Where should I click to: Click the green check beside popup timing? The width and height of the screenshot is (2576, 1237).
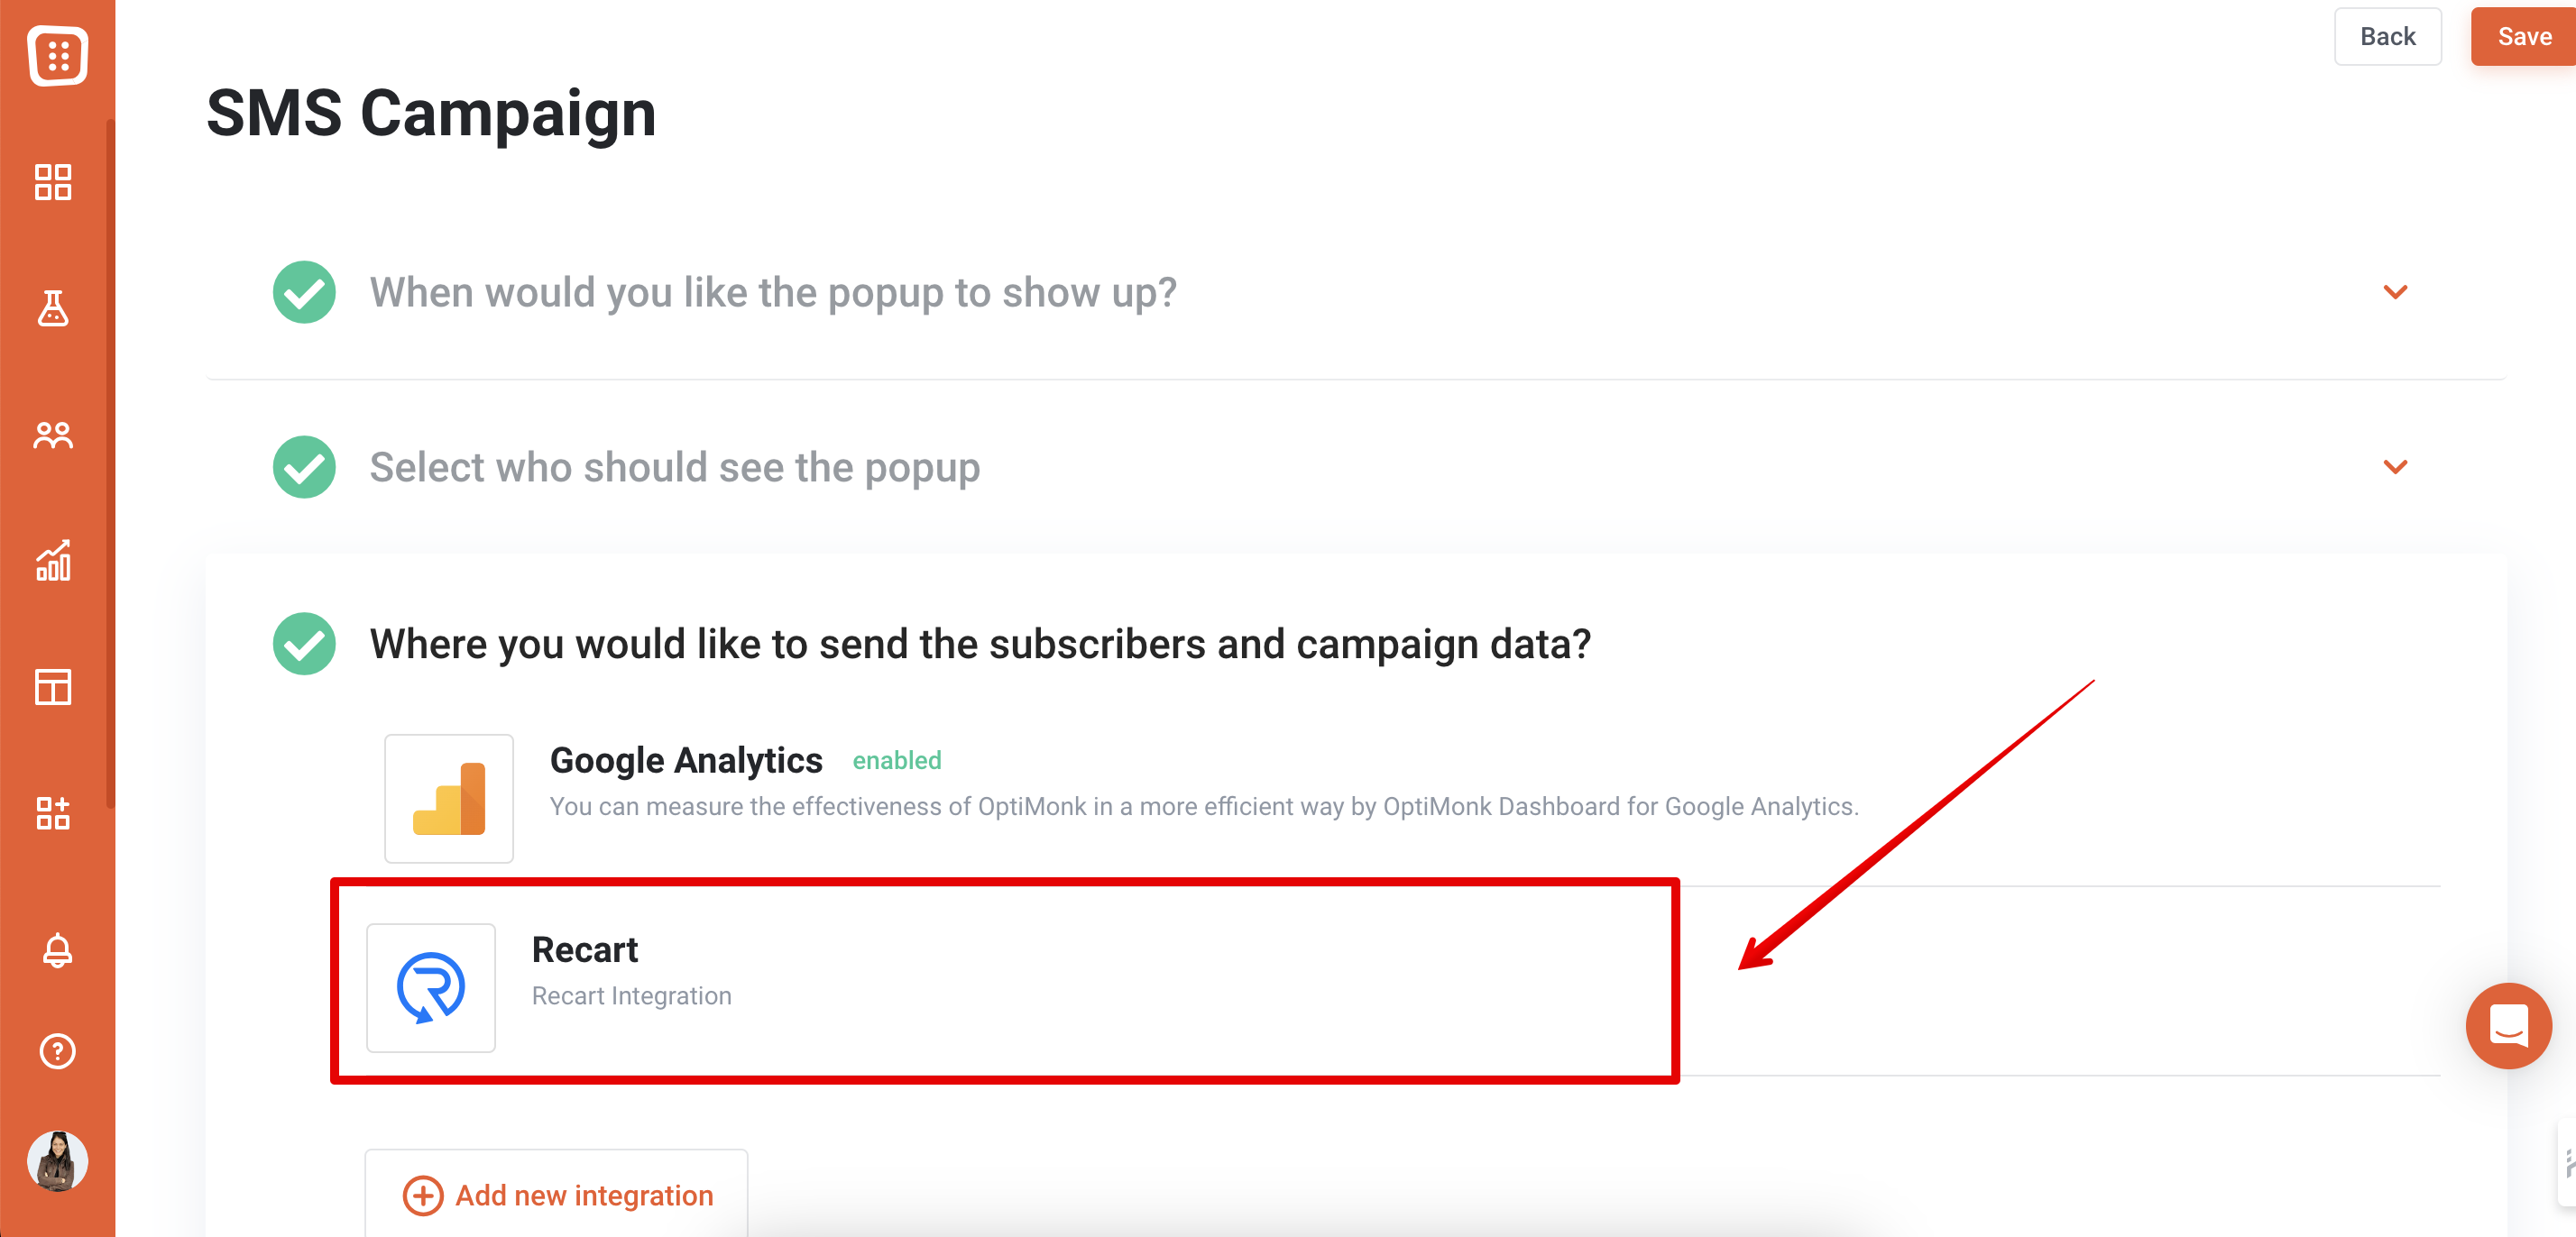[x=304, y=292]
